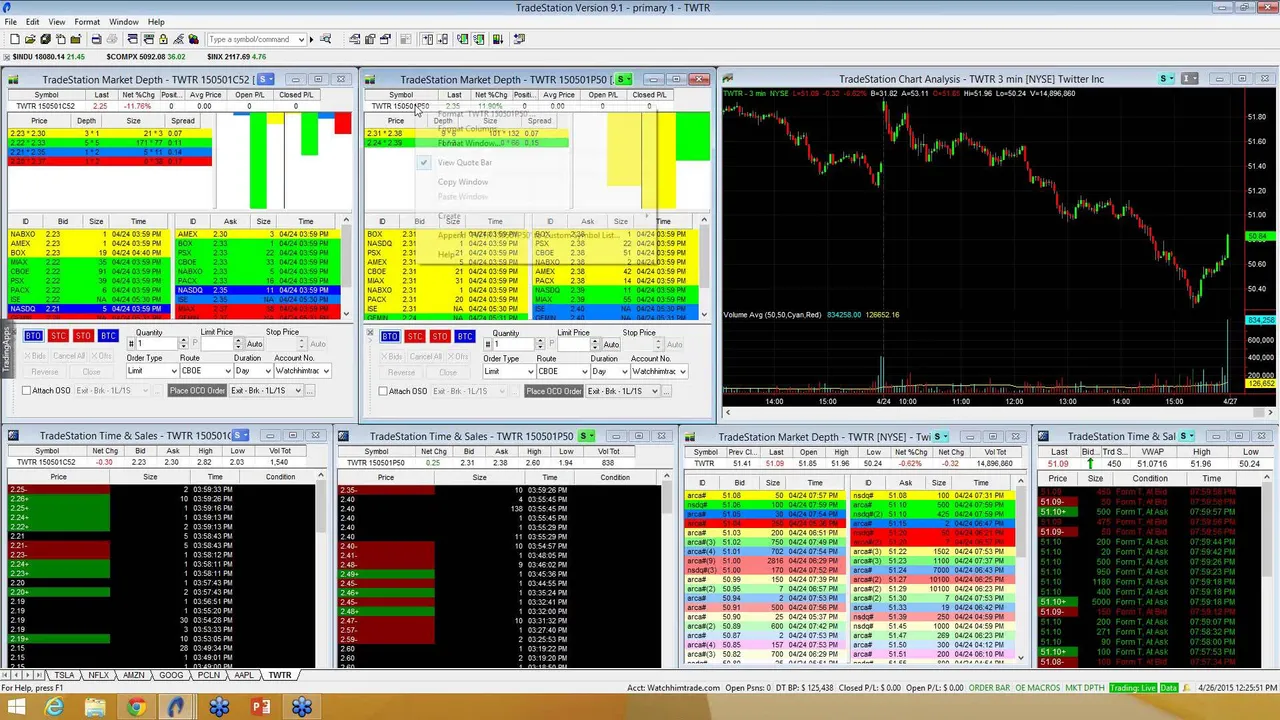Open Windows Start button
This screenshot has width=1280, height=720.
pyautogui.click(x=16, y=707)
